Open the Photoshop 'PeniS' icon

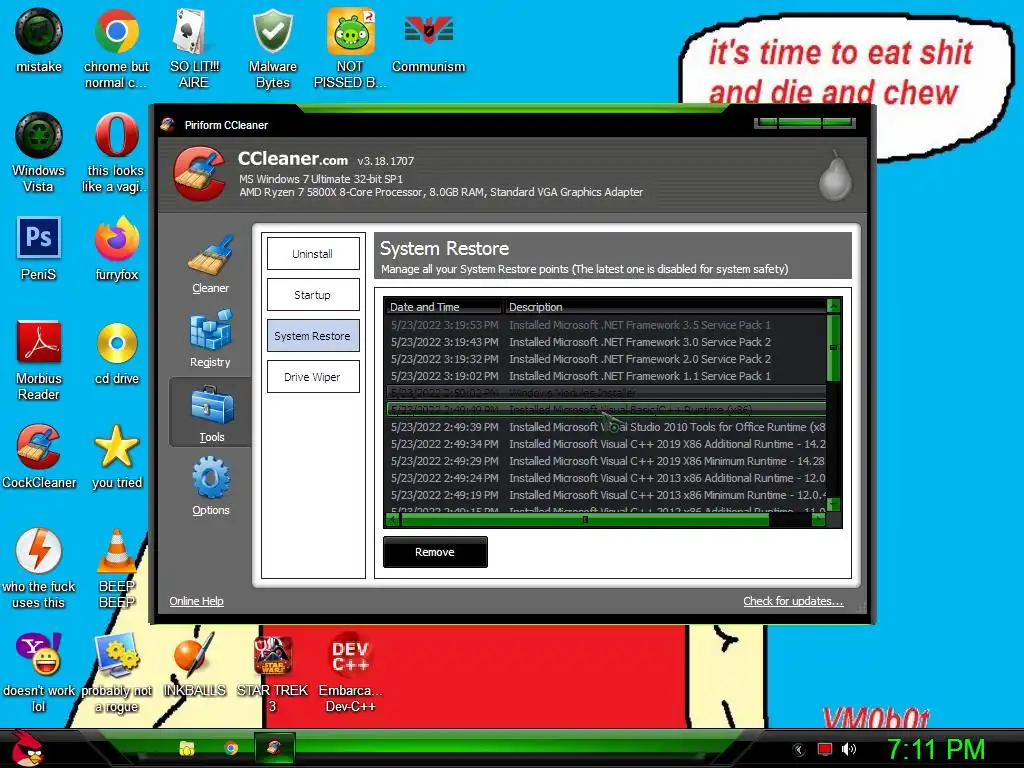pyautogui.click(x=39, y=248)
